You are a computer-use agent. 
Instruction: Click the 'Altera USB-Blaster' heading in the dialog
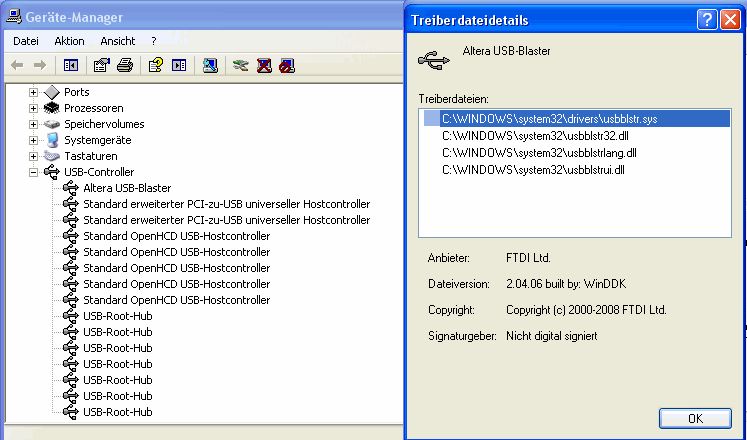click(x=506, y=51)
